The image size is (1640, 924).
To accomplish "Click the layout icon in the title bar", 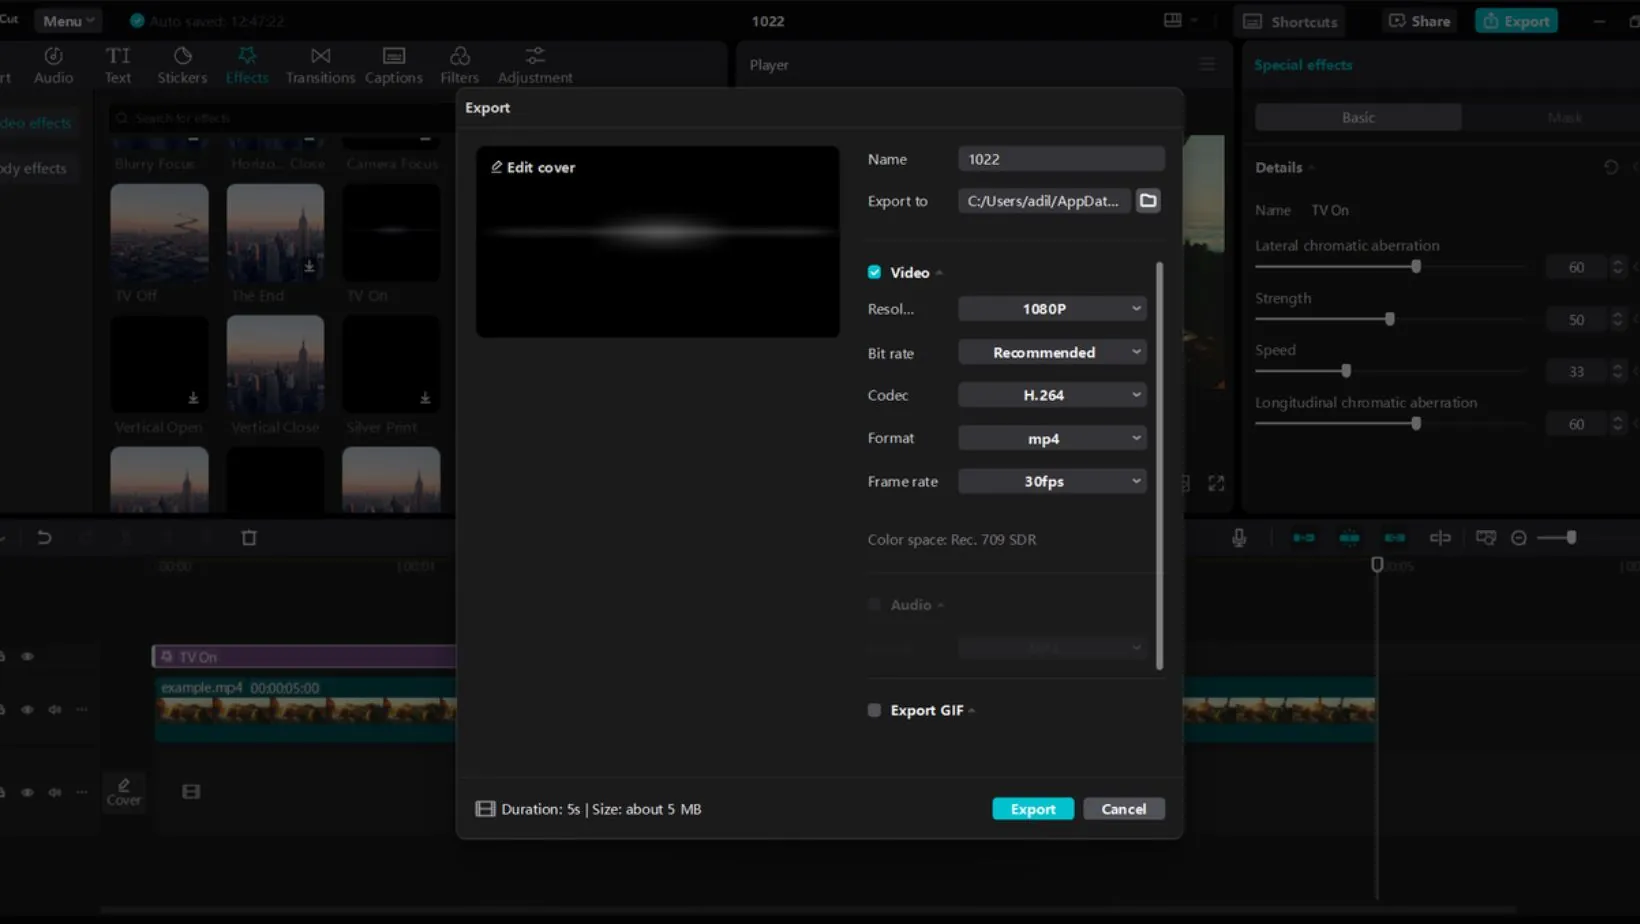I will 1173,20.
